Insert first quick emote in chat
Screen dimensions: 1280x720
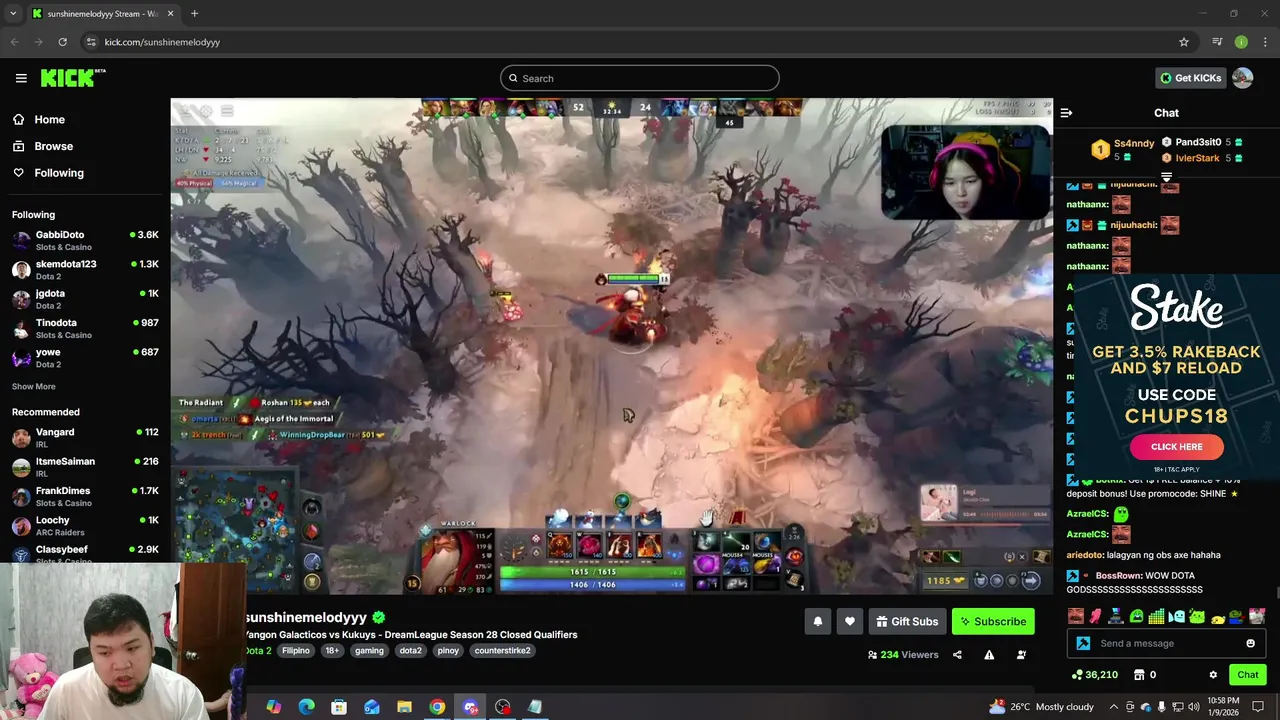1075,617
